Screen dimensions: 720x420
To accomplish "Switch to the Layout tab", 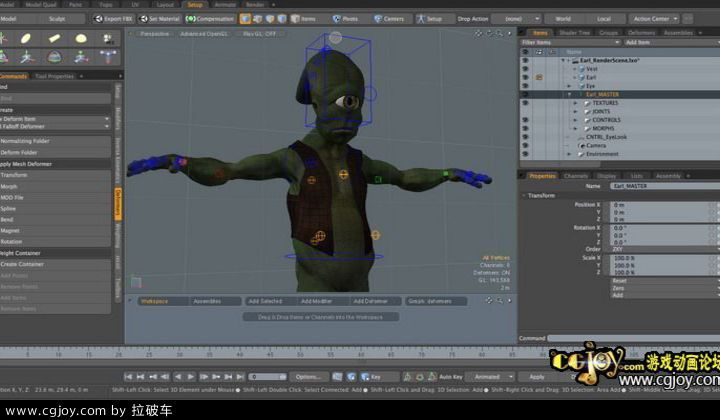I will click(x=165, y=5).
